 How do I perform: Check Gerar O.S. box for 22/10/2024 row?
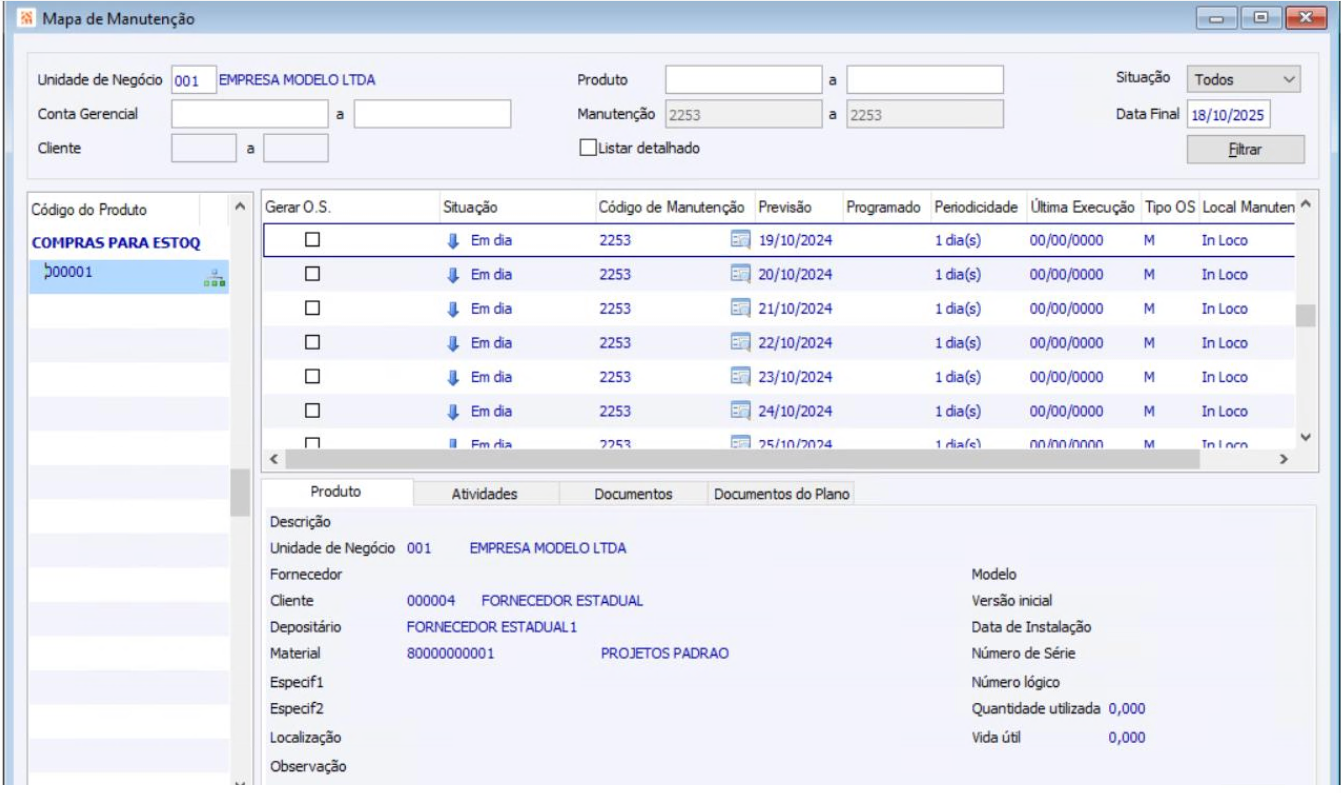[x=313, y=343]
